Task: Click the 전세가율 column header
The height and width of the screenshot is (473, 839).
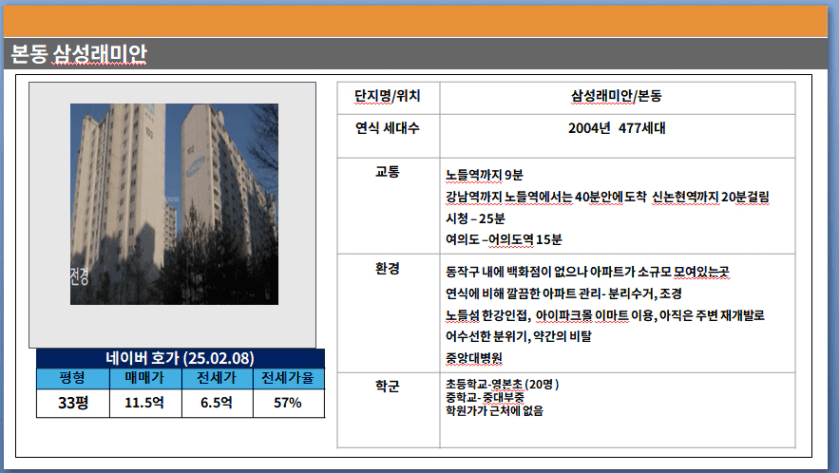Action: [x=288, y=378]
